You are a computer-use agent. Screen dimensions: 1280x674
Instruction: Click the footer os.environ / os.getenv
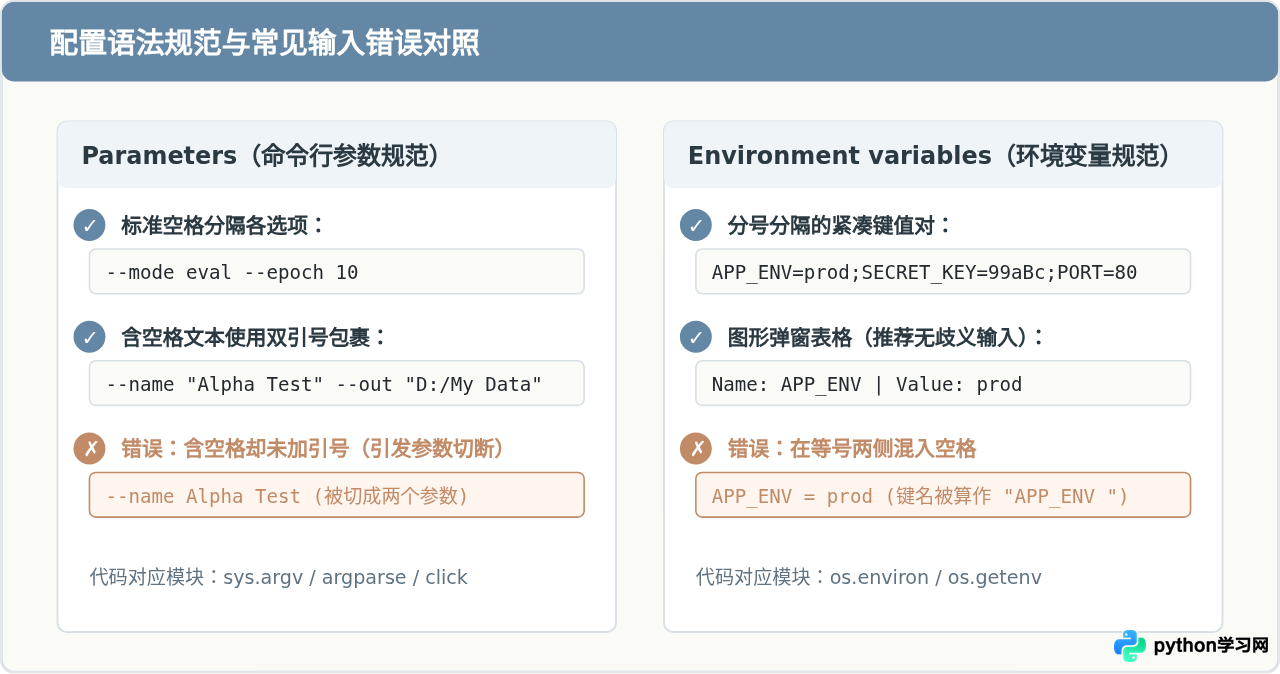[x=869, y=577]
